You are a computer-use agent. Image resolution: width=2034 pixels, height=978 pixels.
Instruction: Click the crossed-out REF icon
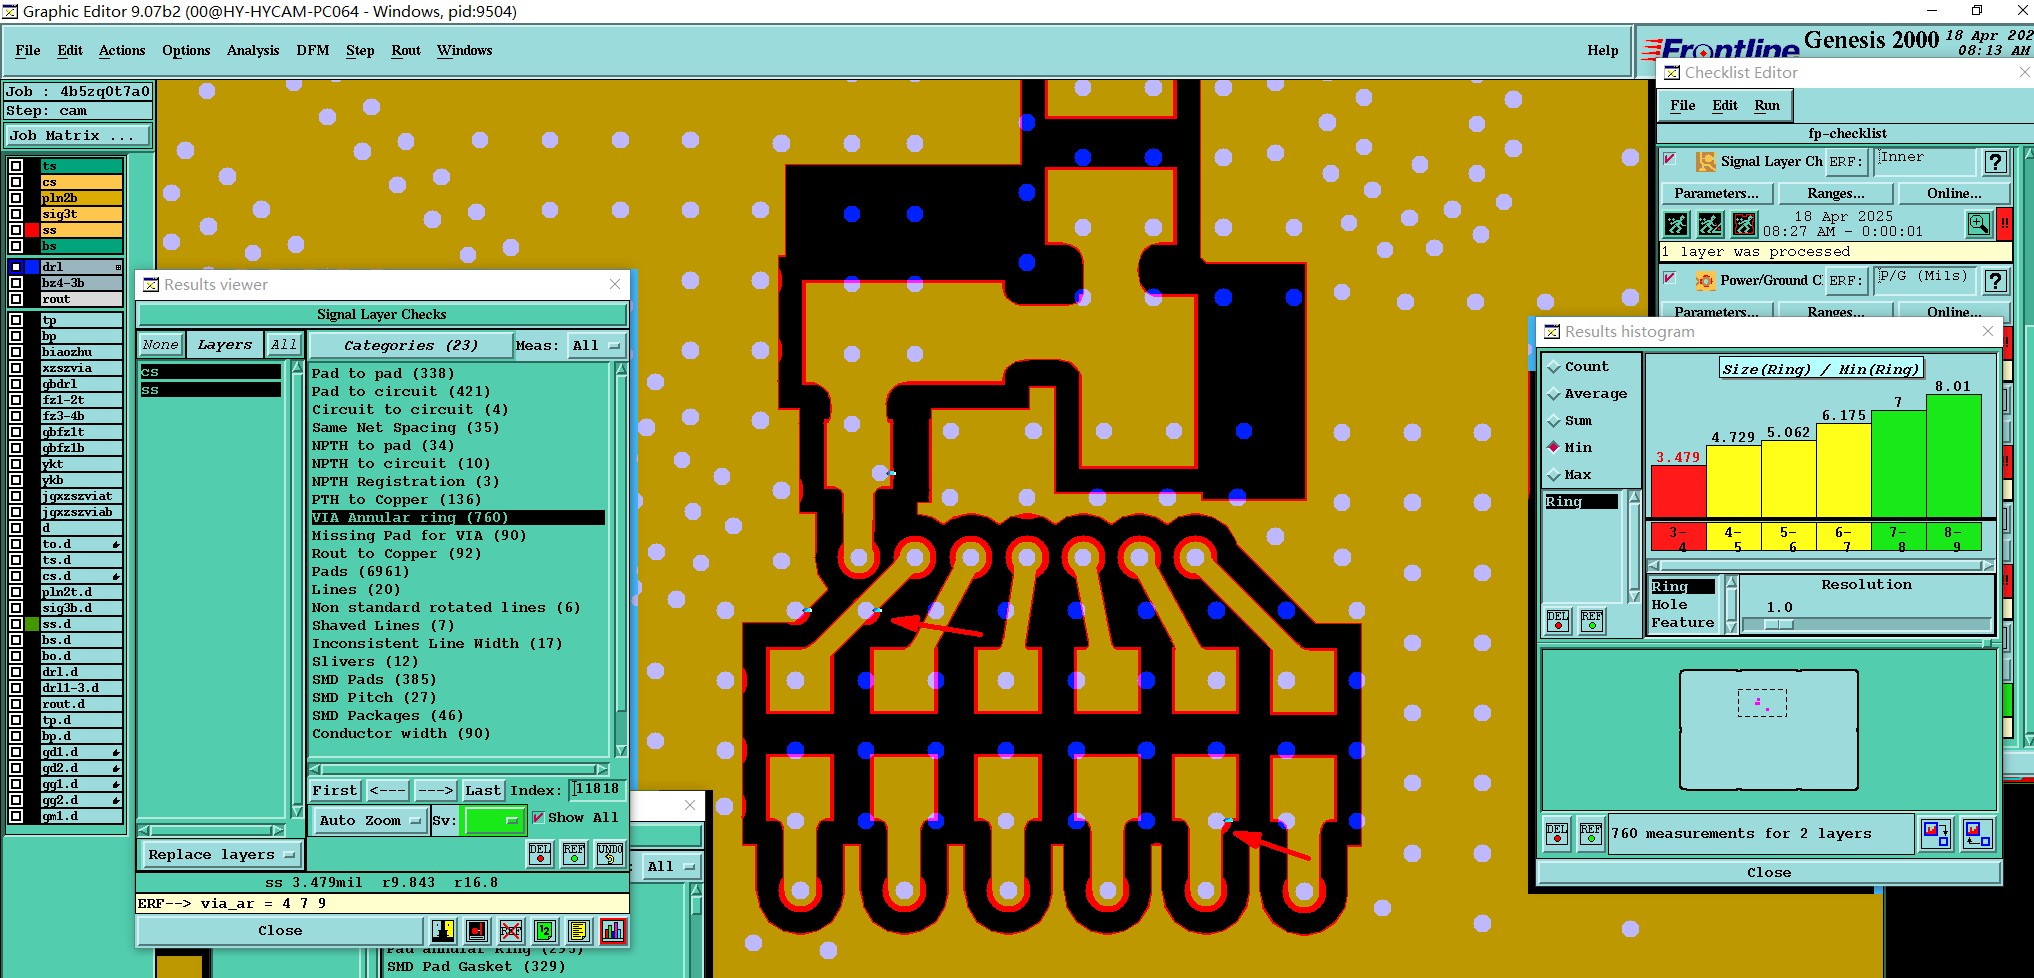tap(511, 931)
